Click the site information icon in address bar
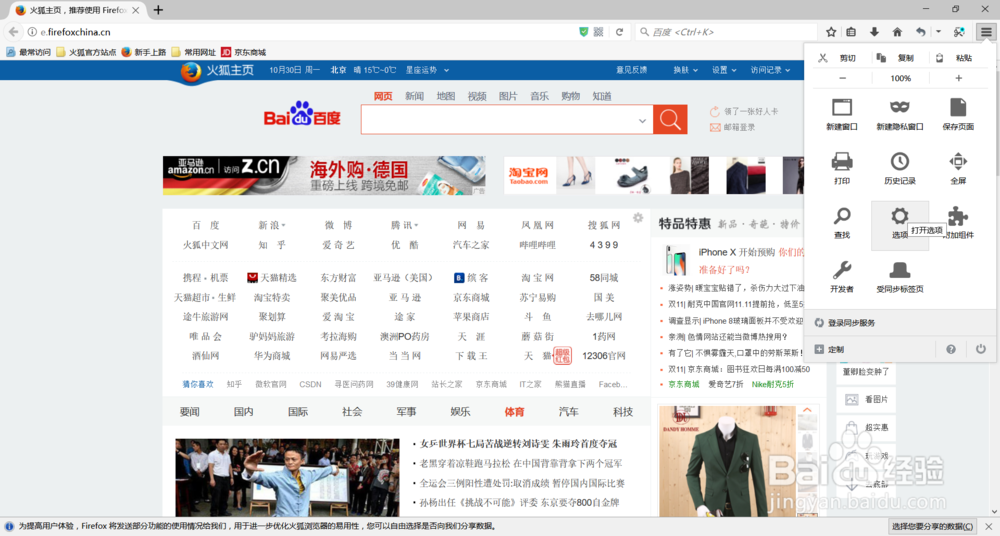Viewport: 1000px width, 536px height. click(32, 32)
